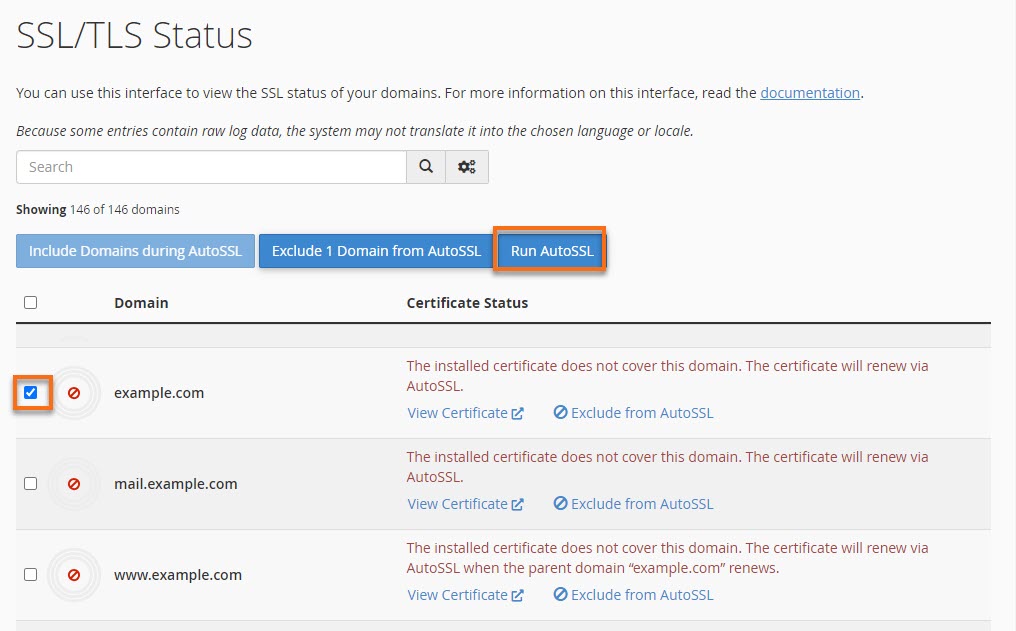View Certificate for www.example.com
This screenshot has width=1016, height=631.
pyautogui.click(x=458, y=594)
